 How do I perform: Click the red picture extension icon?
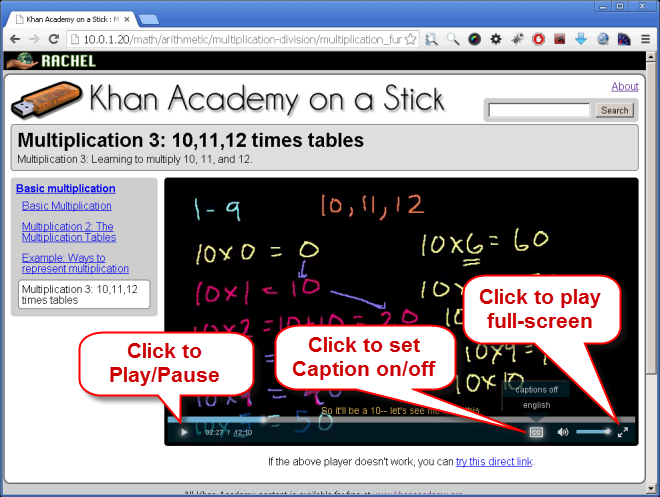pyautogui.click(x=559, y=40)
